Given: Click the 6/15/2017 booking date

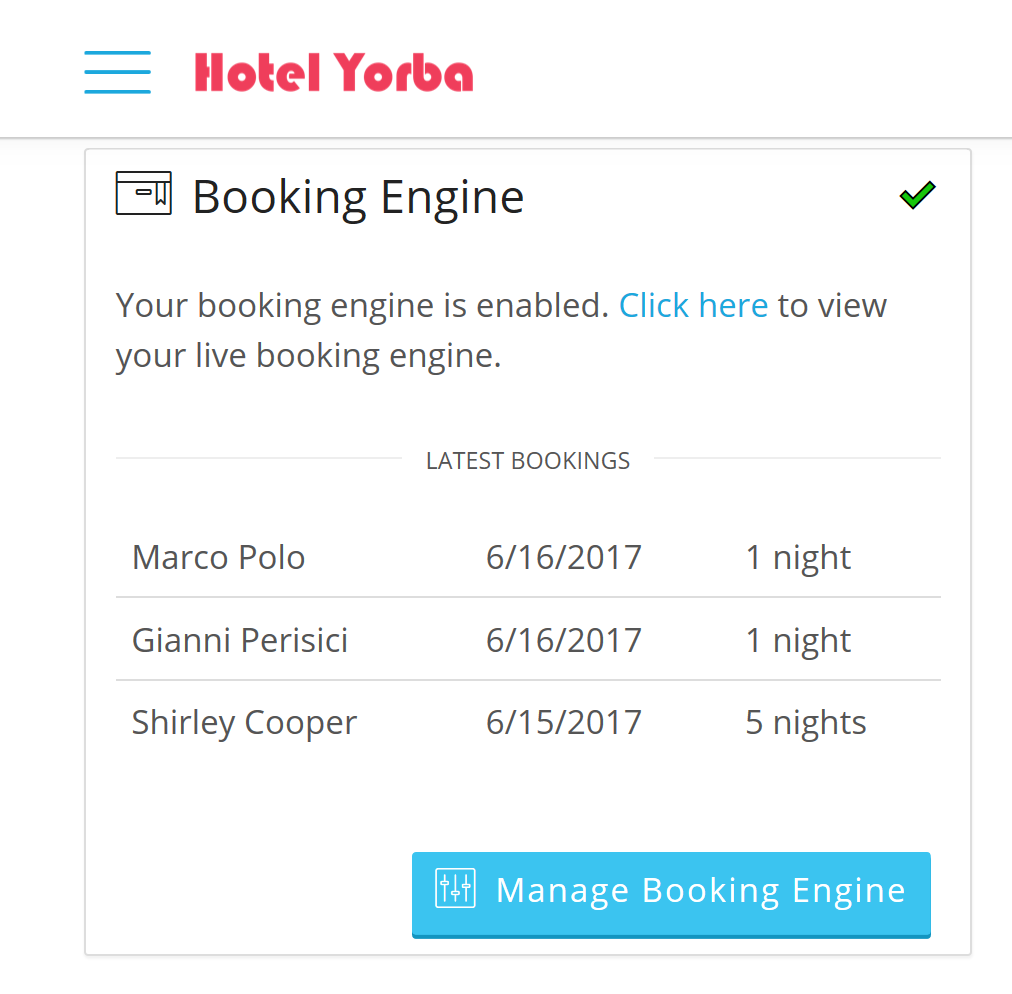Looking at the screenshot, I should click(563, 722).
